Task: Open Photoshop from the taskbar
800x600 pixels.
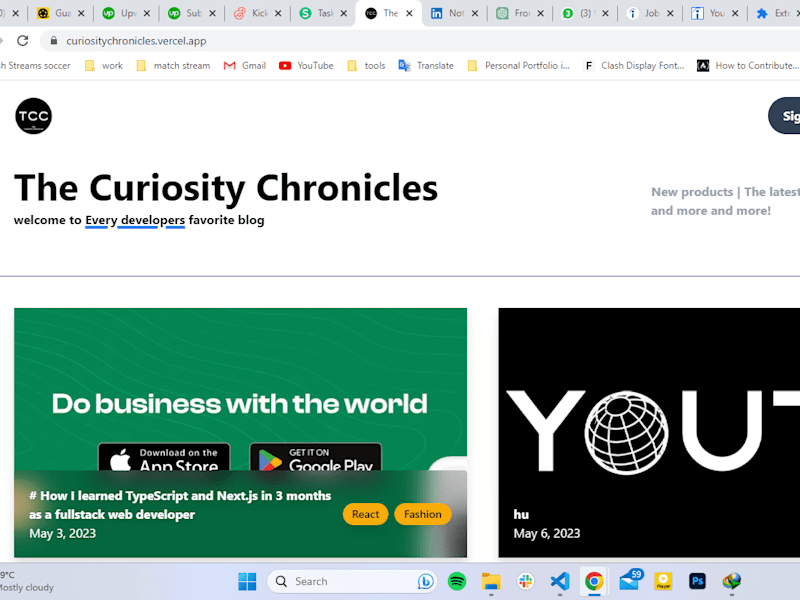Action: point(697,582)
